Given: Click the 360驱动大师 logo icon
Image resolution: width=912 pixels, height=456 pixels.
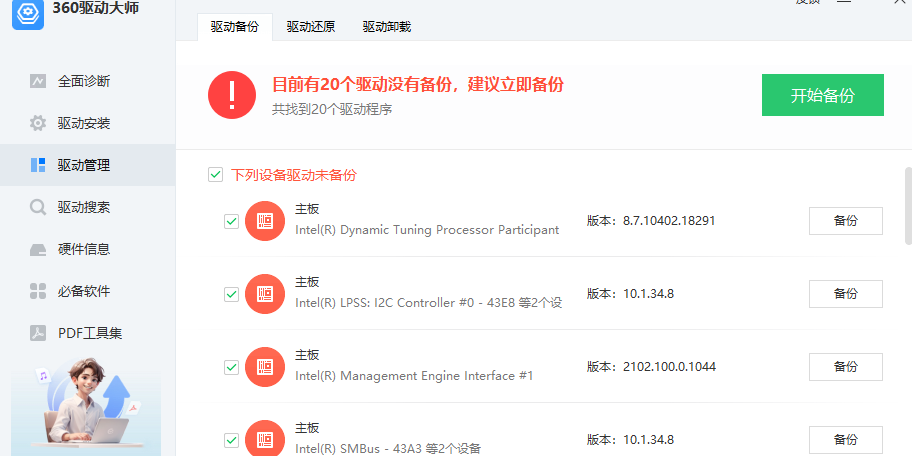Looking at the screenshot, I should [x=25, y=12].
